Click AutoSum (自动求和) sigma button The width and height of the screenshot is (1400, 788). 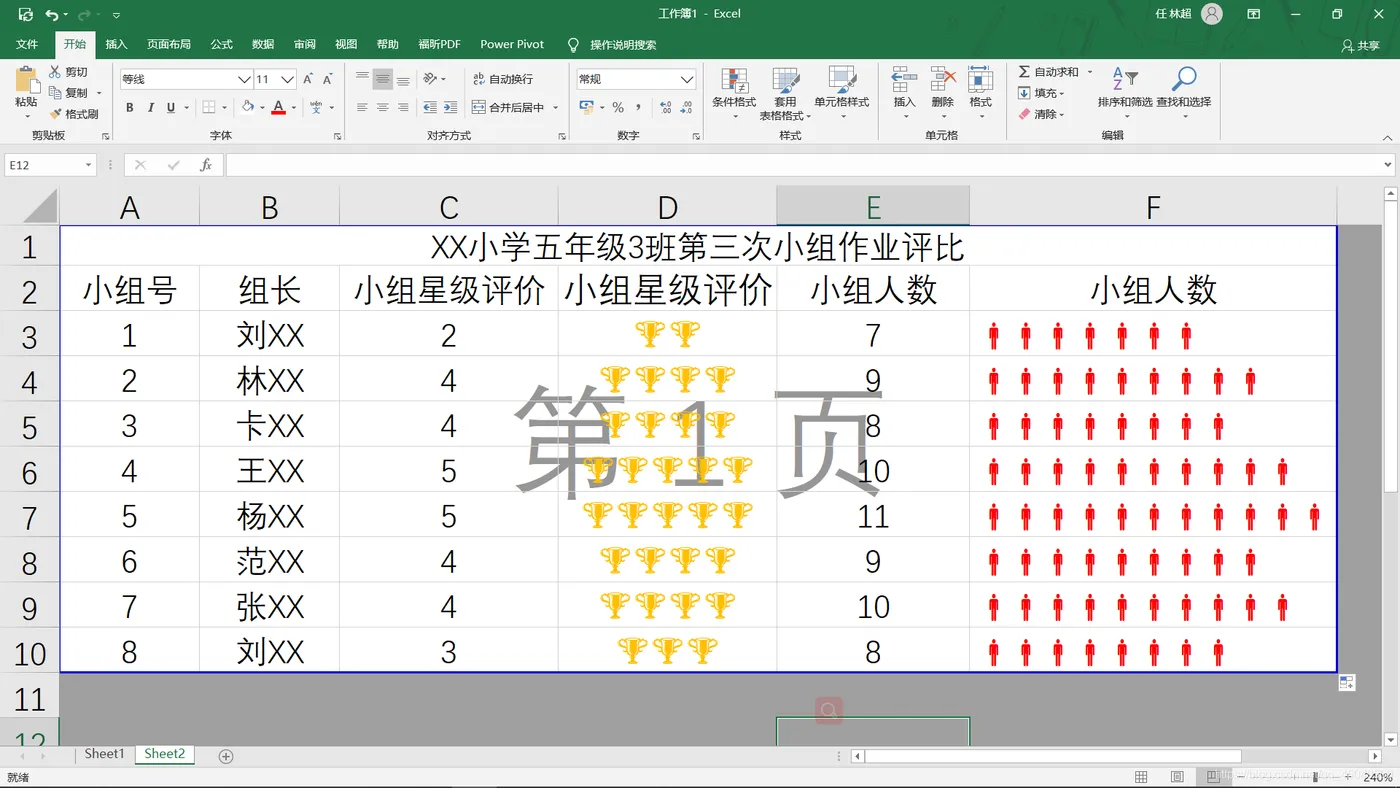pyautogui.click(x=1048, y=72)
